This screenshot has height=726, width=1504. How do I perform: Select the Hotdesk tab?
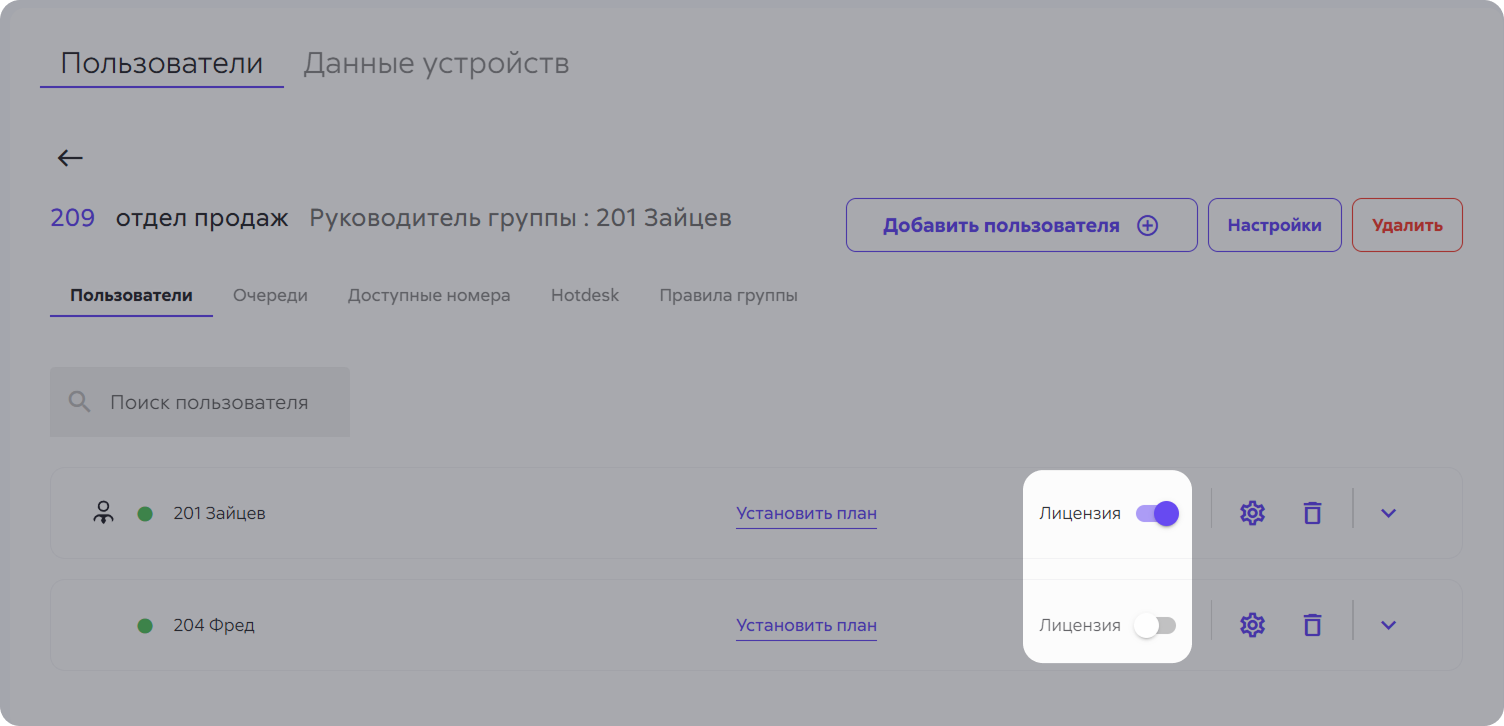(x=585, y=295)
